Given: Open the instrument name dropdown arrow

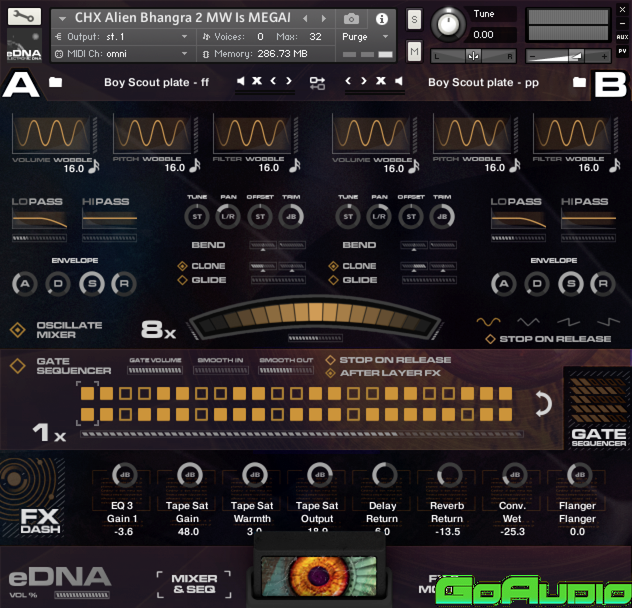Looking at the screenshot, I should point(62,19).
